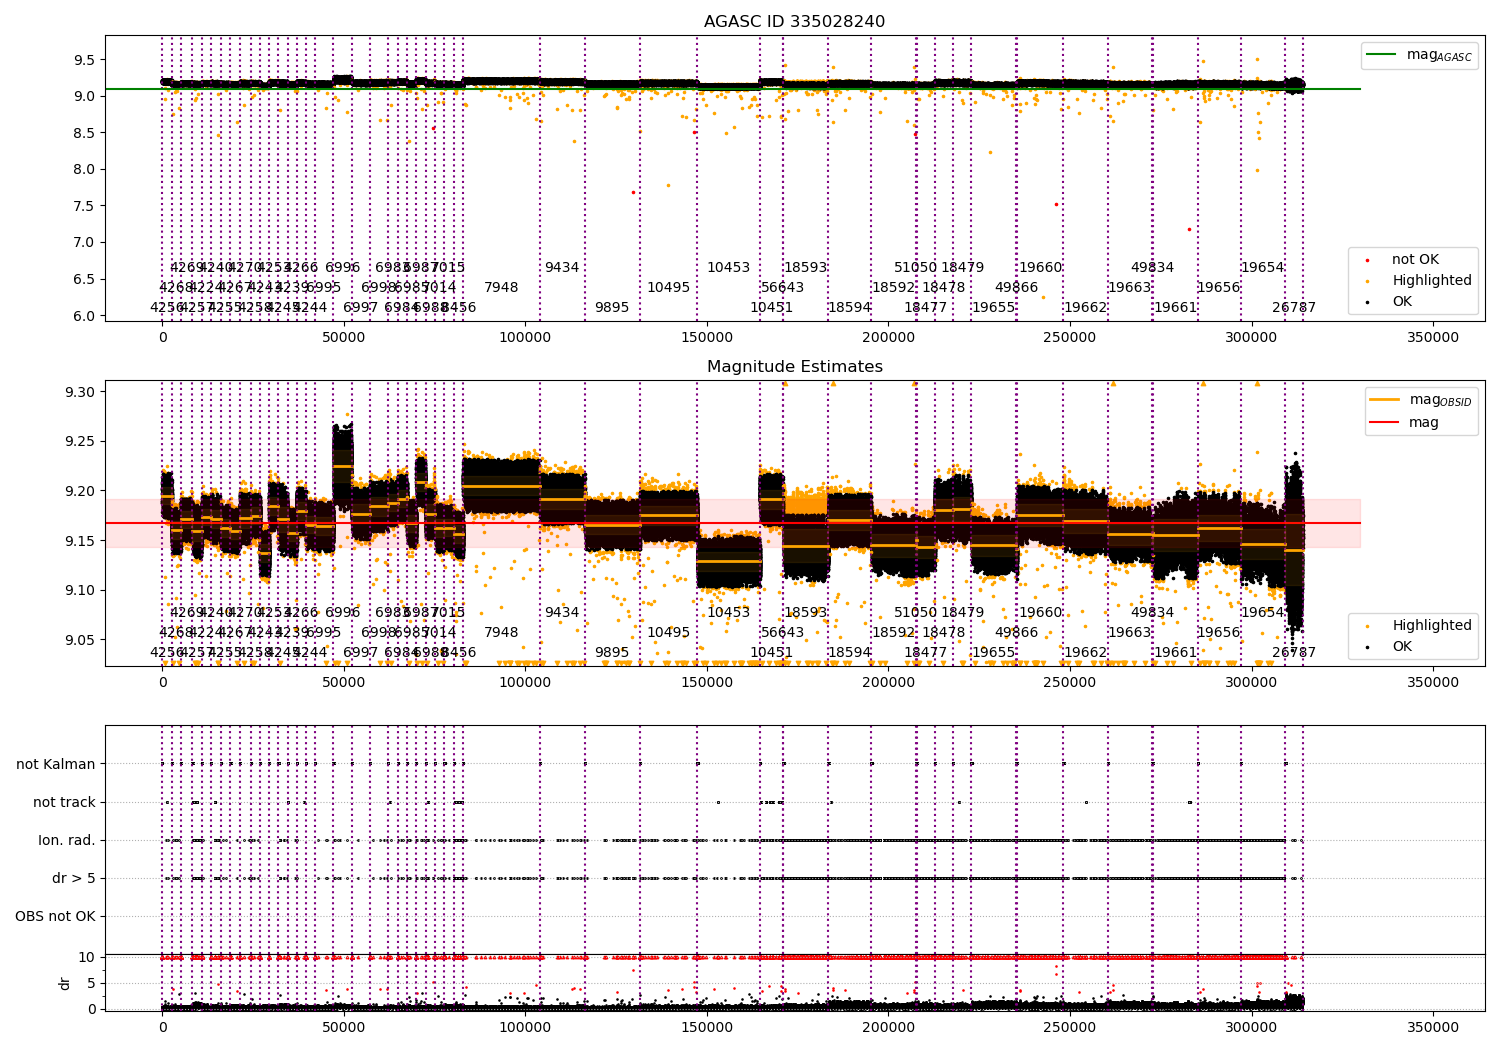
Task: Click the 9.30 tick label on middle plot
Action: 80,392
